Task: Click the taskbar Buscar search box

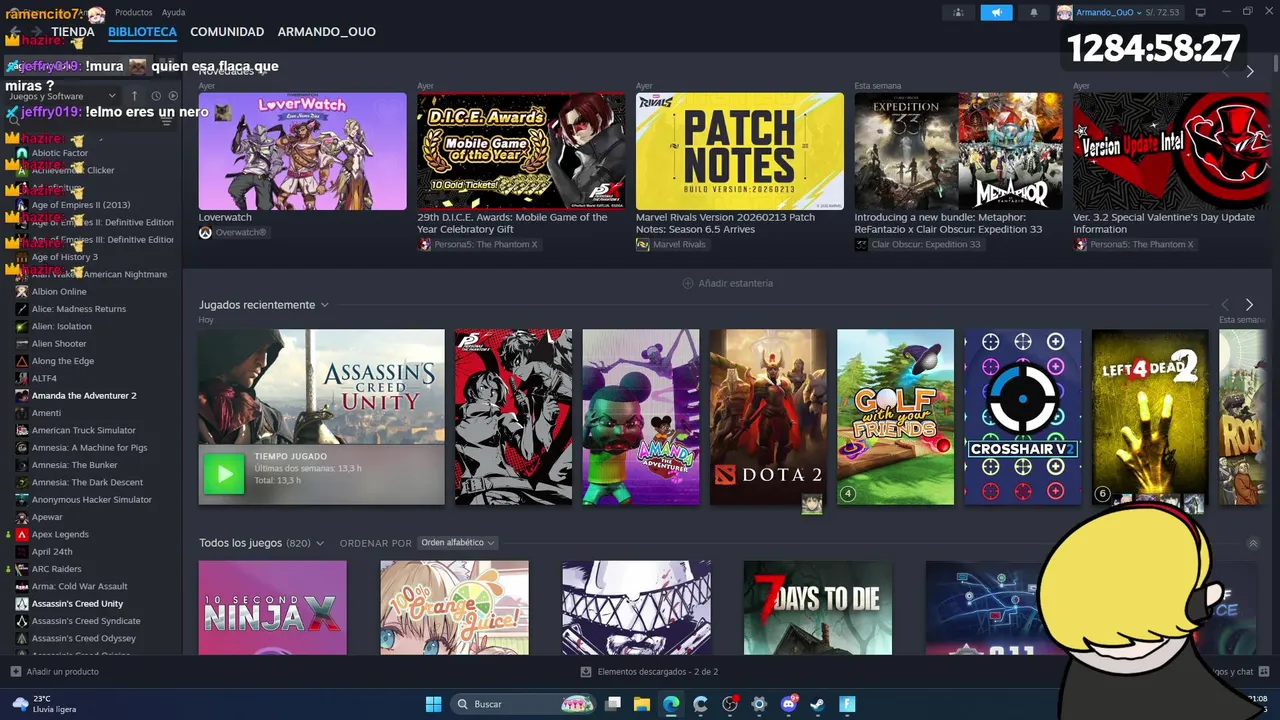Action: tap(525, 704)
